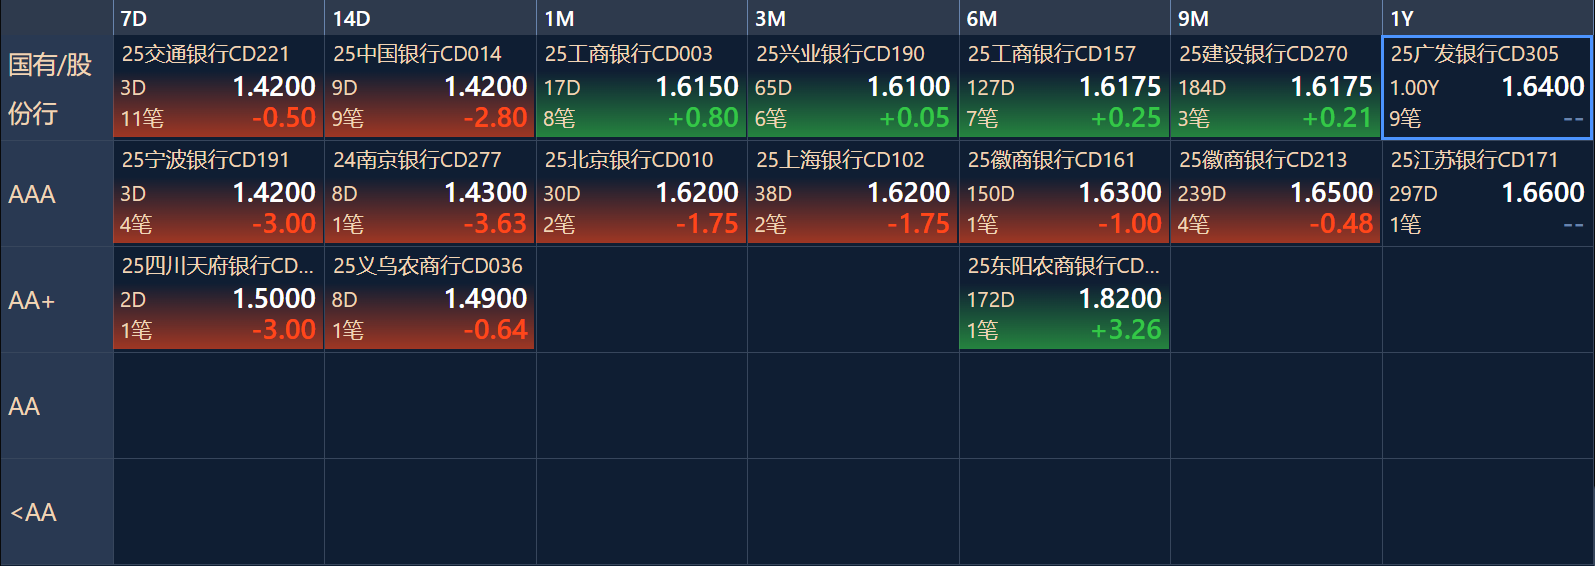This screenshot has height=566, width=1595.
Task: Open the 25广发银行CD305 quote cell
Action: point(1487,87)
